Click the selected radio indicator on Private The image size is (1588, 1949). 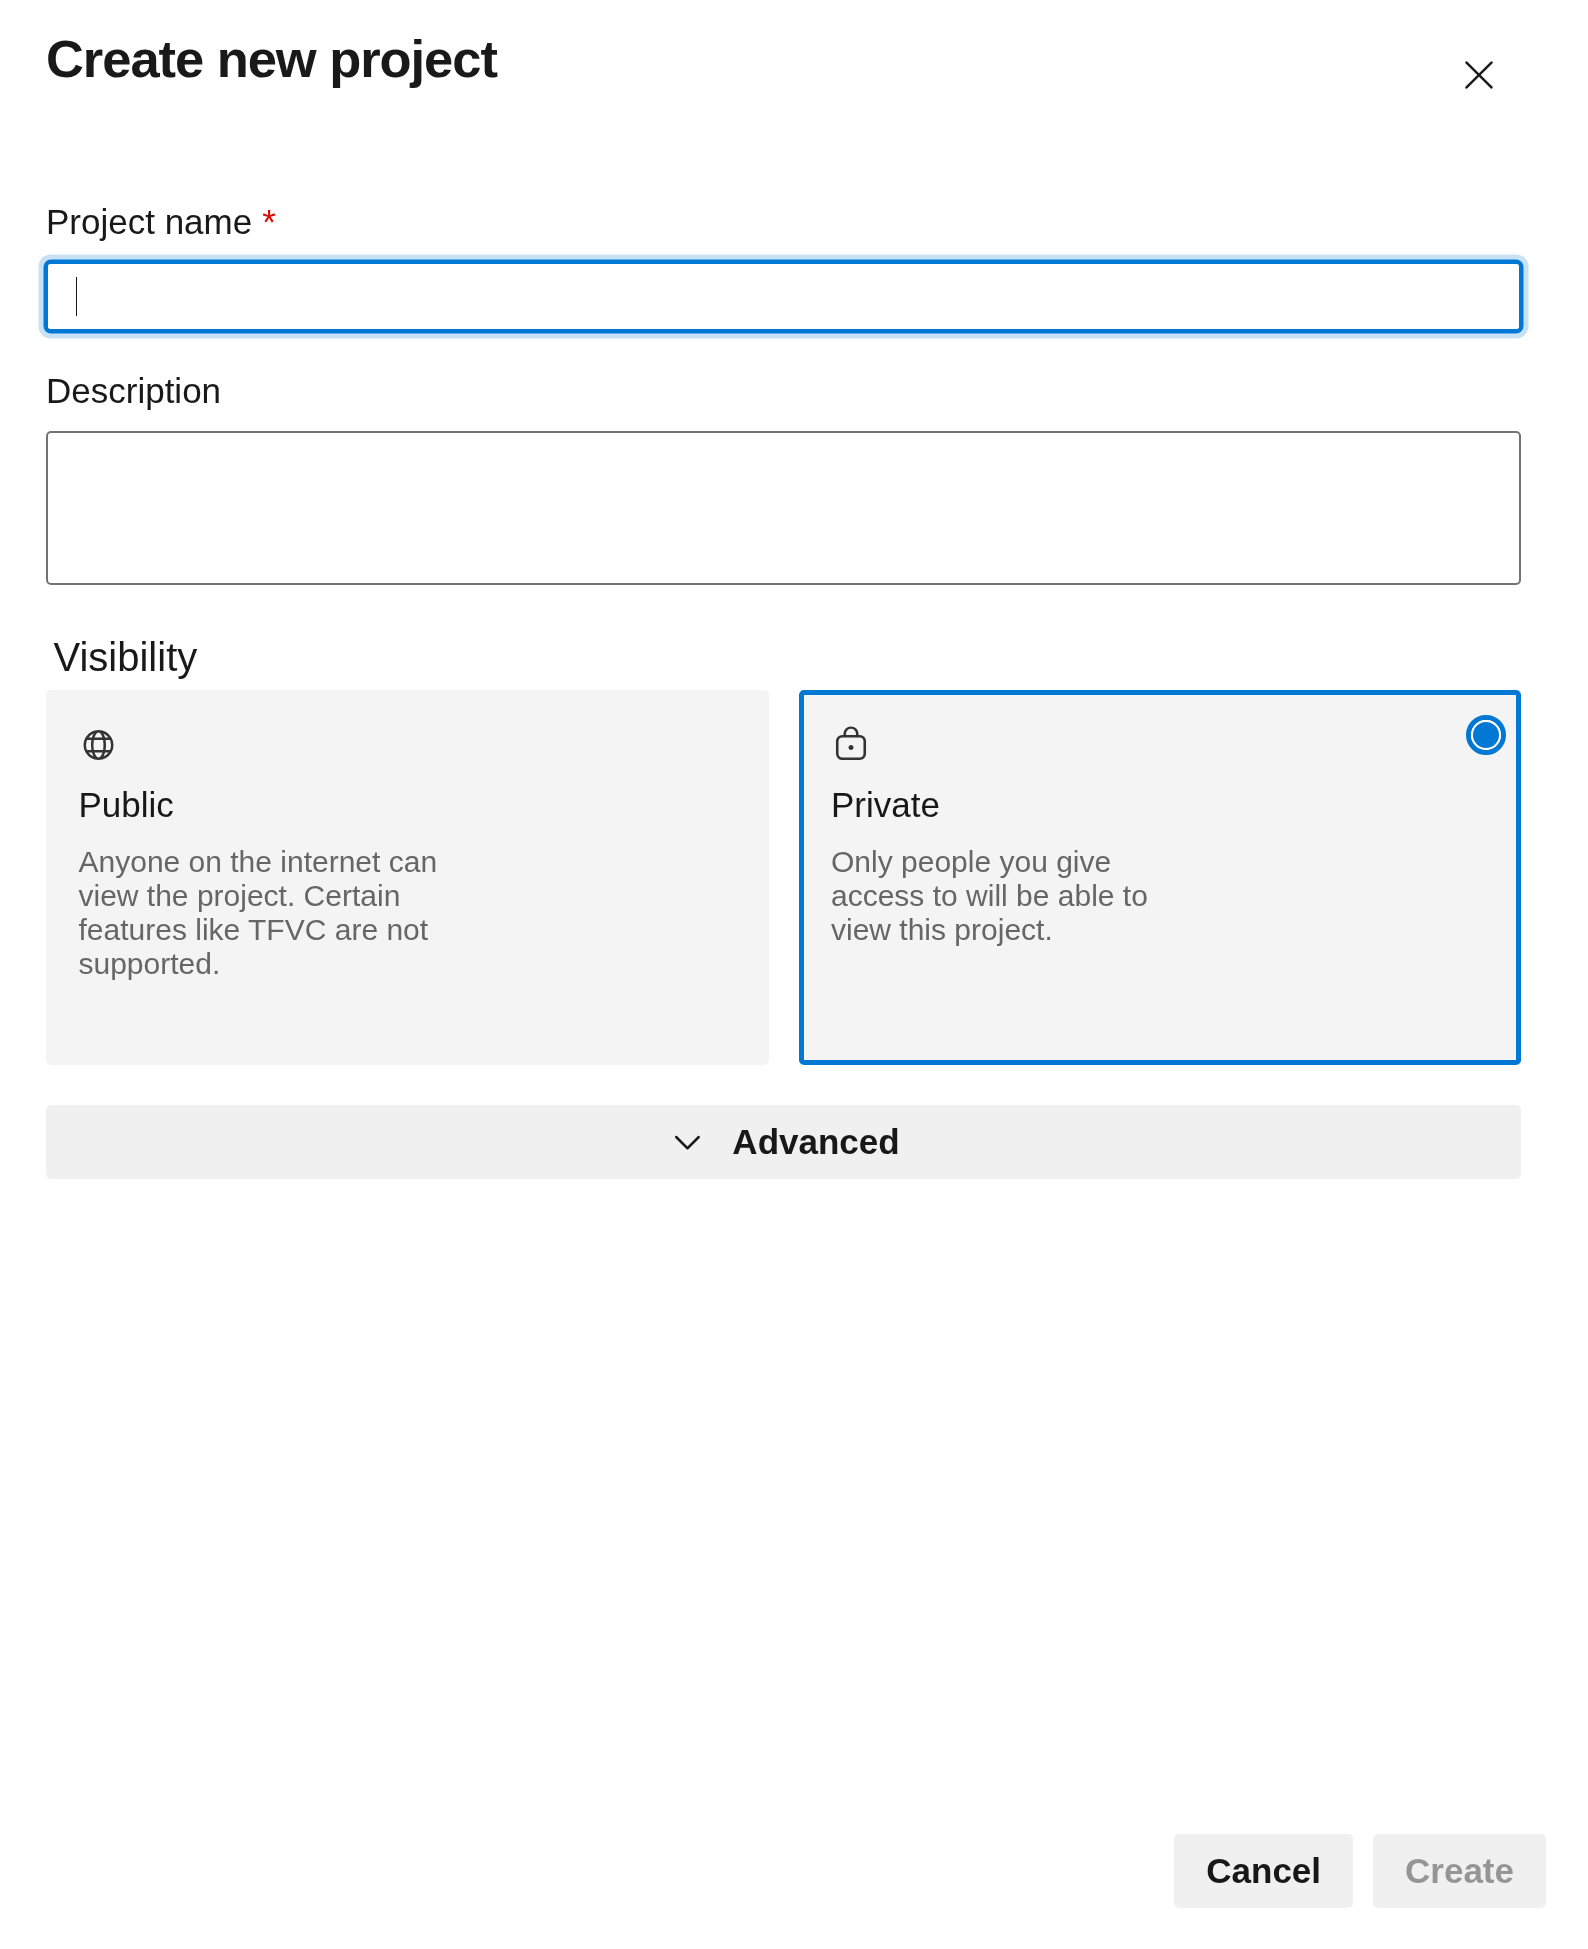[x=1485, y=735]
